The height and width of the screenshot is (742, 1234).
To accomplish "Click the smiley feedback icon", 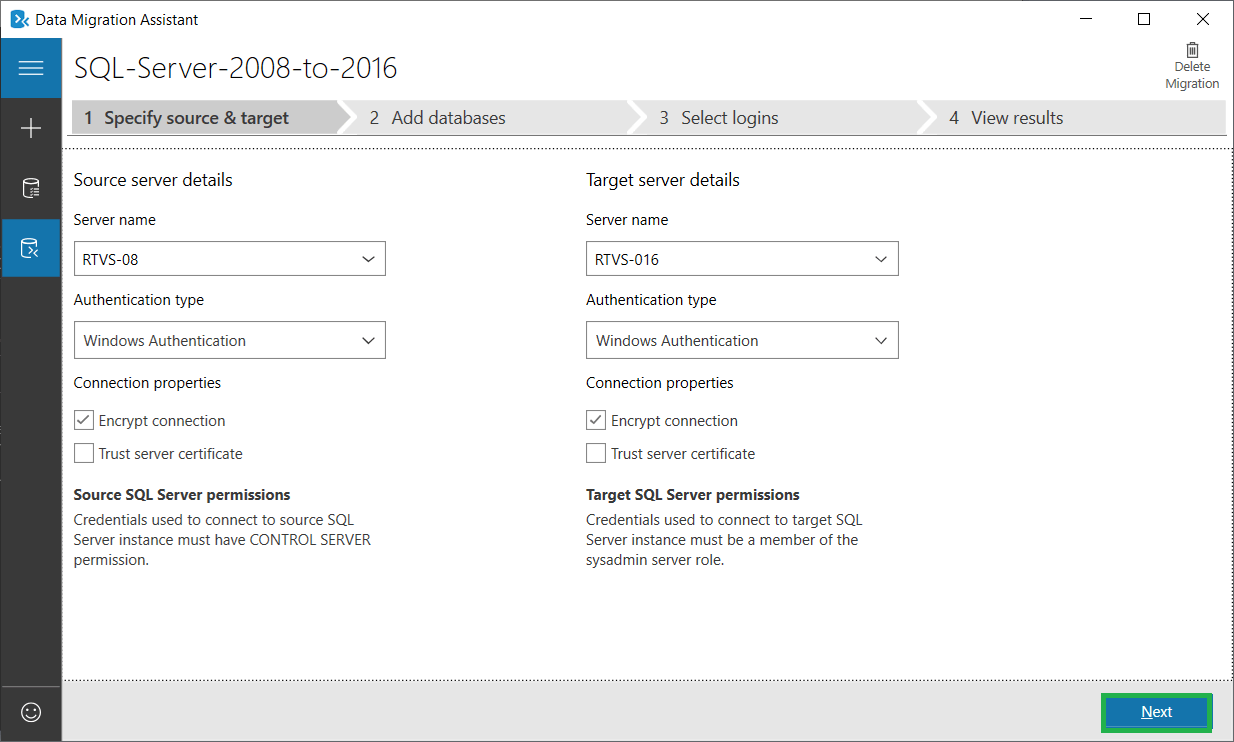I will click(x=31, y=712).
